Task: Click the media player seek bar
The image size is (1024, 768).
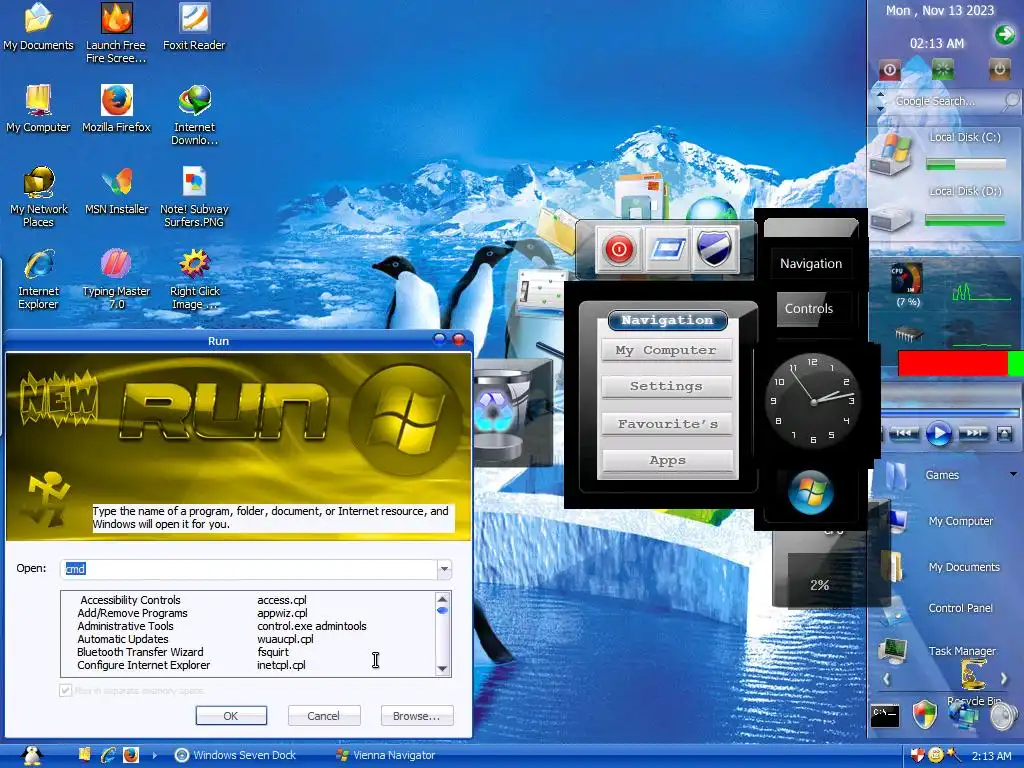Action: (x=950, y=412)
